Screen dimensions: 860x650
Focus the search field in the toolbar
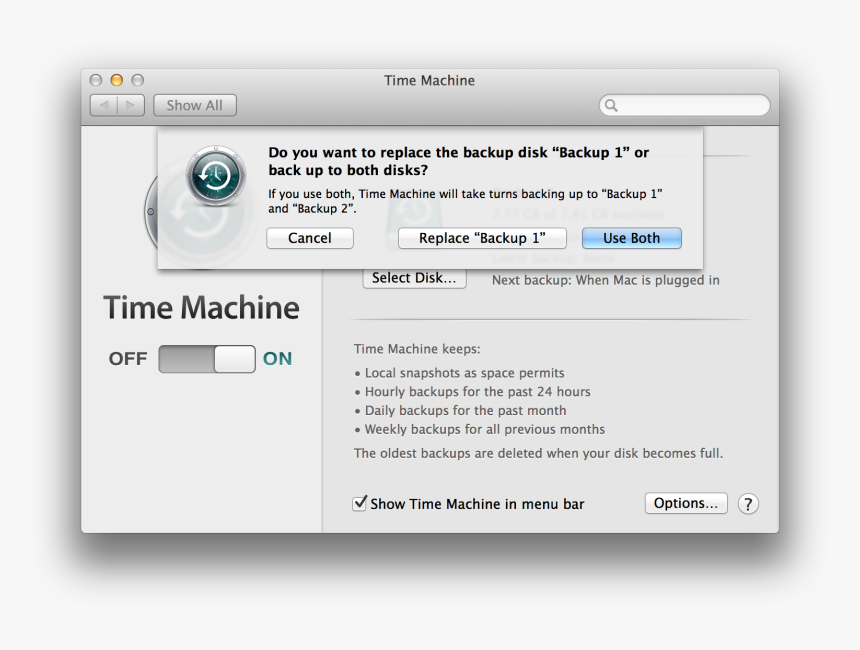[x=684, y=105]
